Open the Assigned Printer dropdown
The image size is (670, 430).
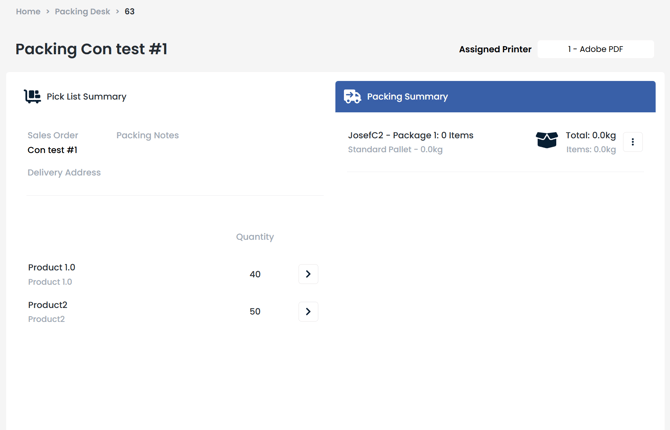(595, 49)
